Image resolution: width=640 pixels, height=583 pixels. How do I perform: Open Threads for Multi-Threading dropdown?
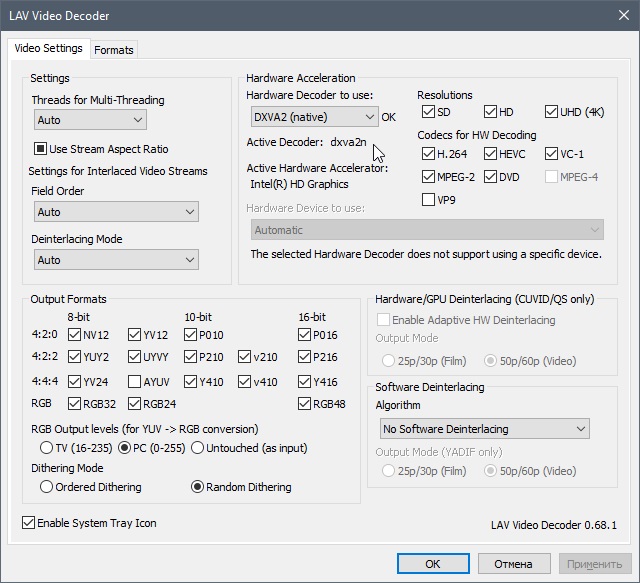[90, 120]
